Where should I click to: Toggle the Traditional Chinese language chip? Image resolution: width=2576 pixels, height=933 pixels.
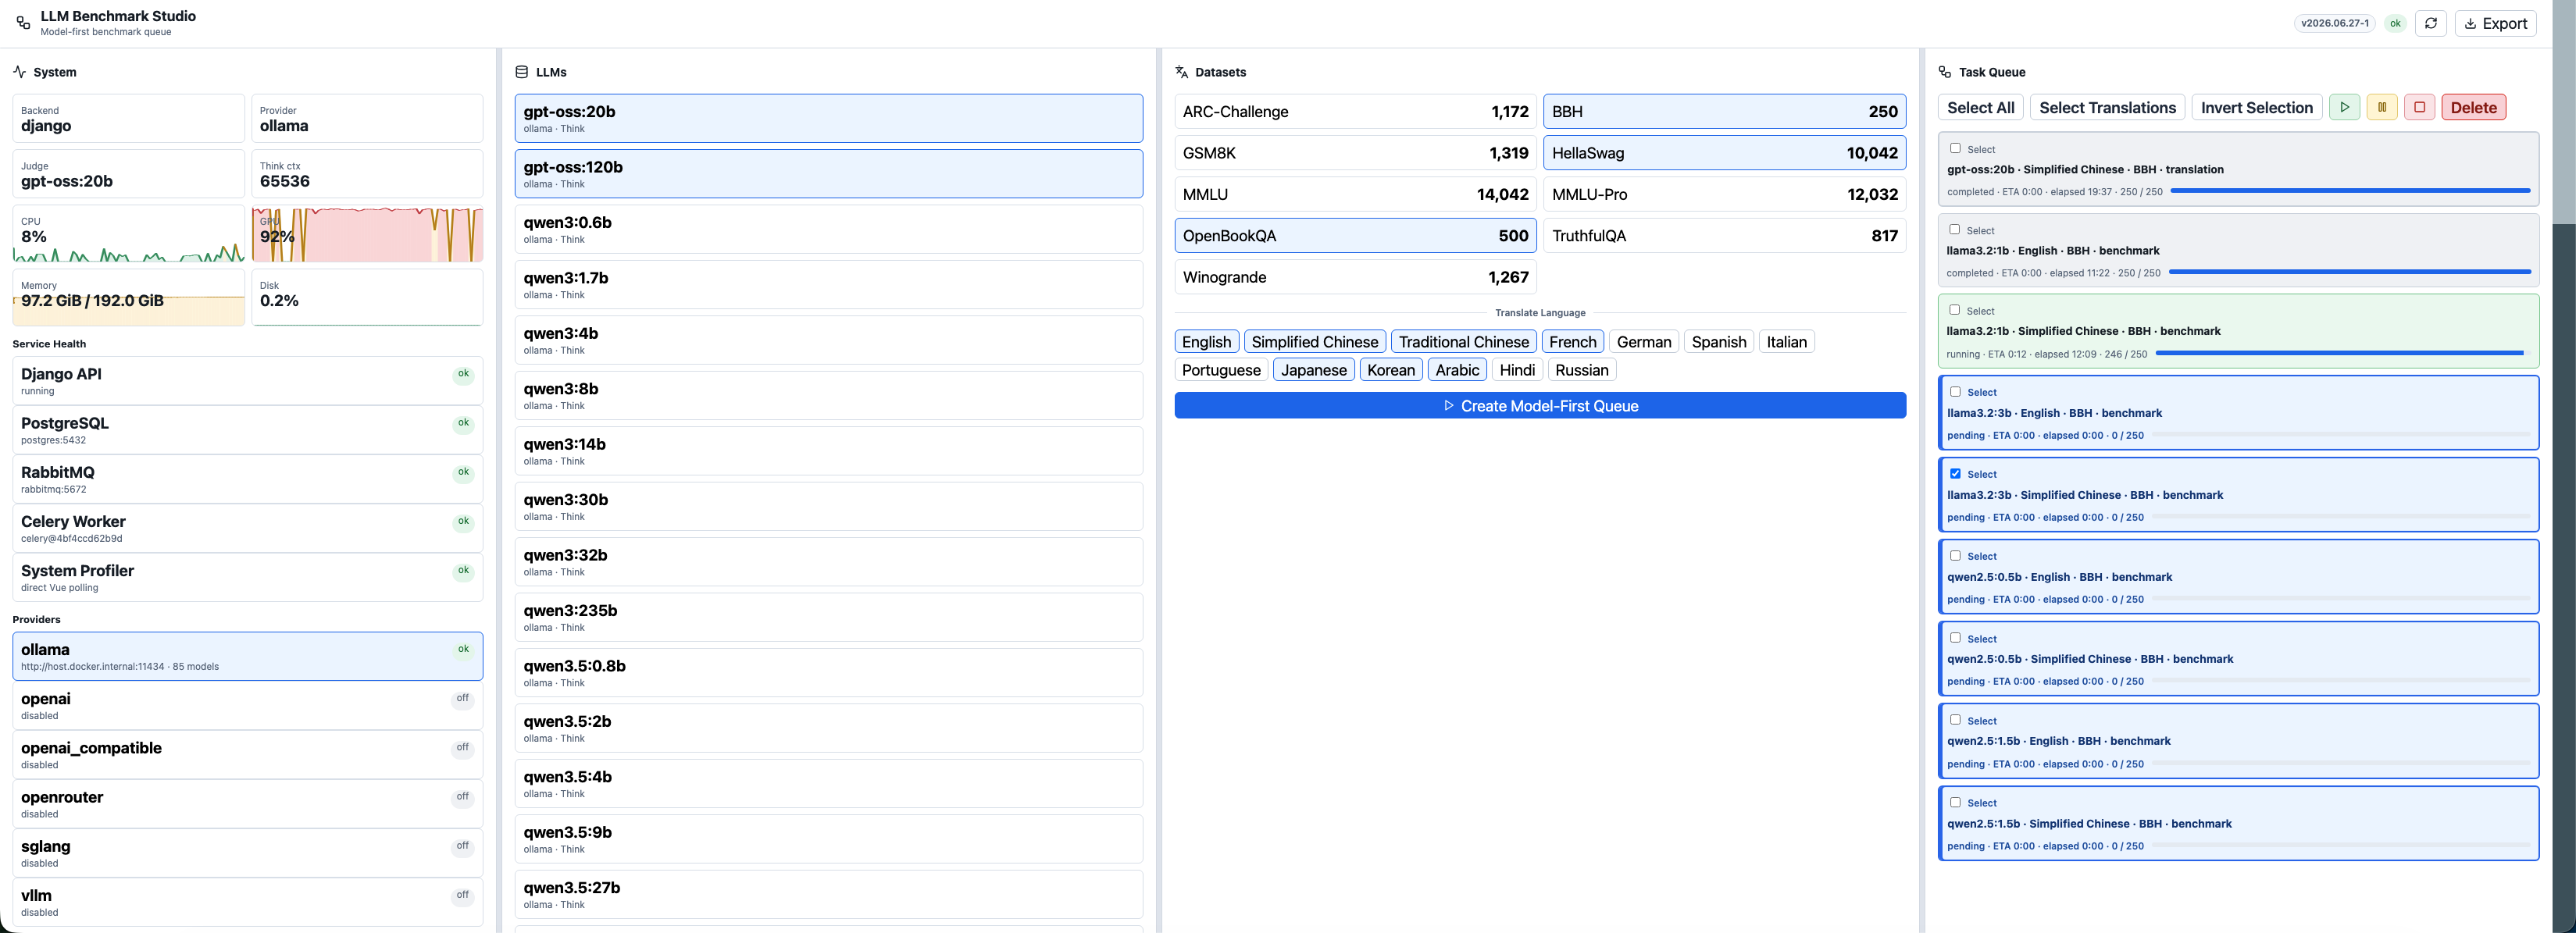pyautogui.click(x=1463, y=342)
